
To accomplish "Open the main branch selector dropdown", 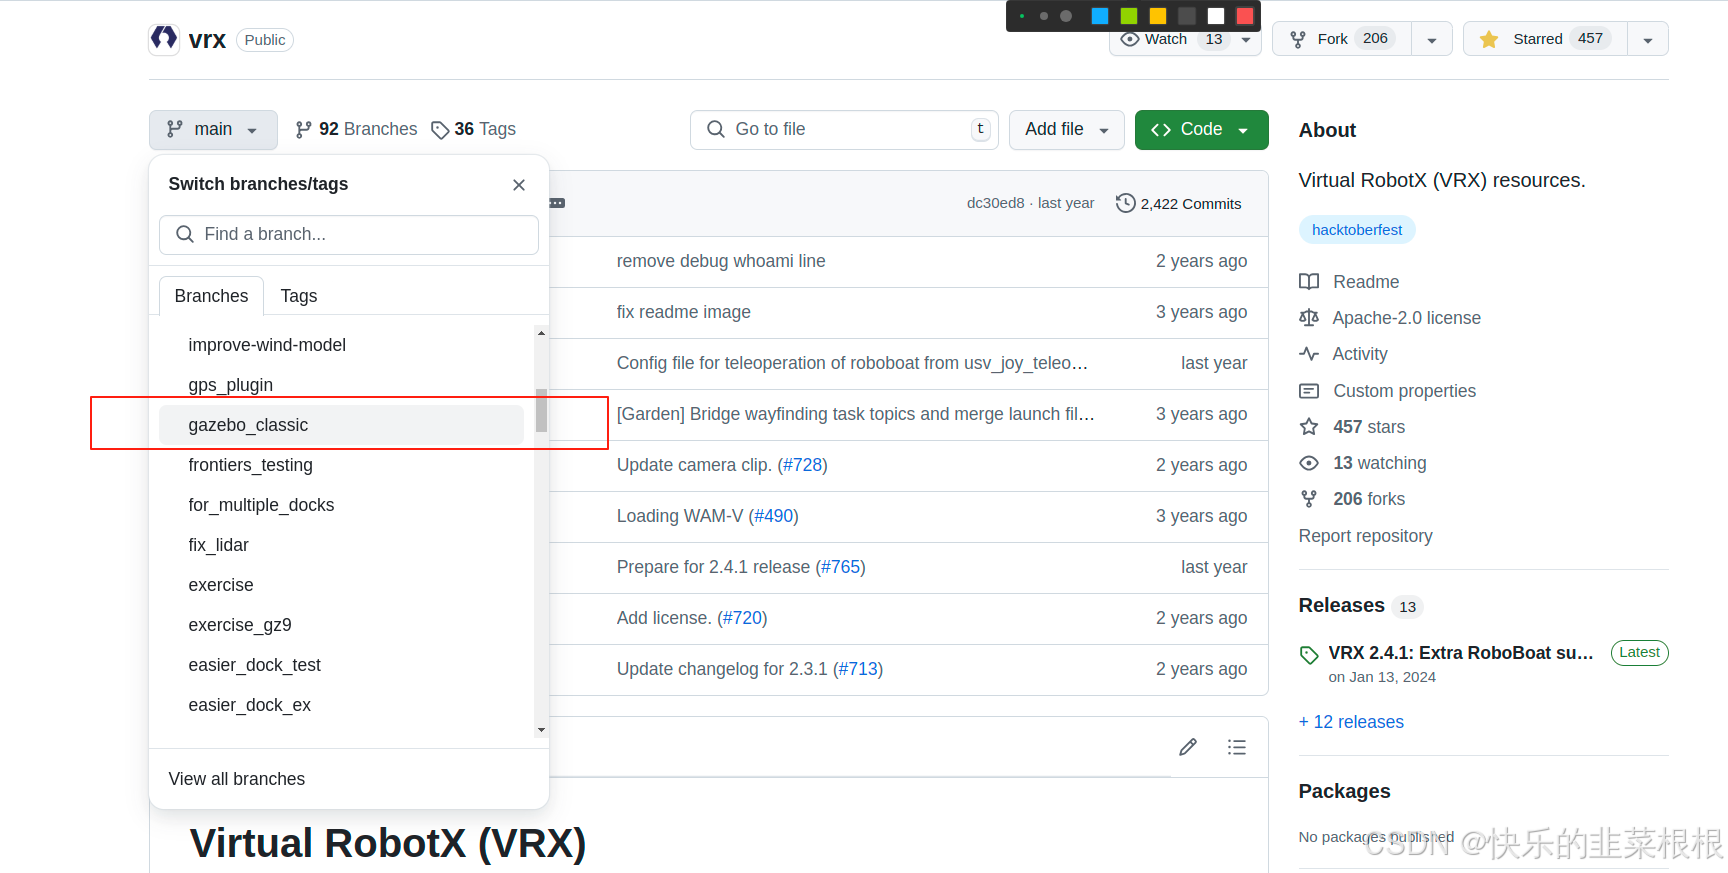I will 213,130.
